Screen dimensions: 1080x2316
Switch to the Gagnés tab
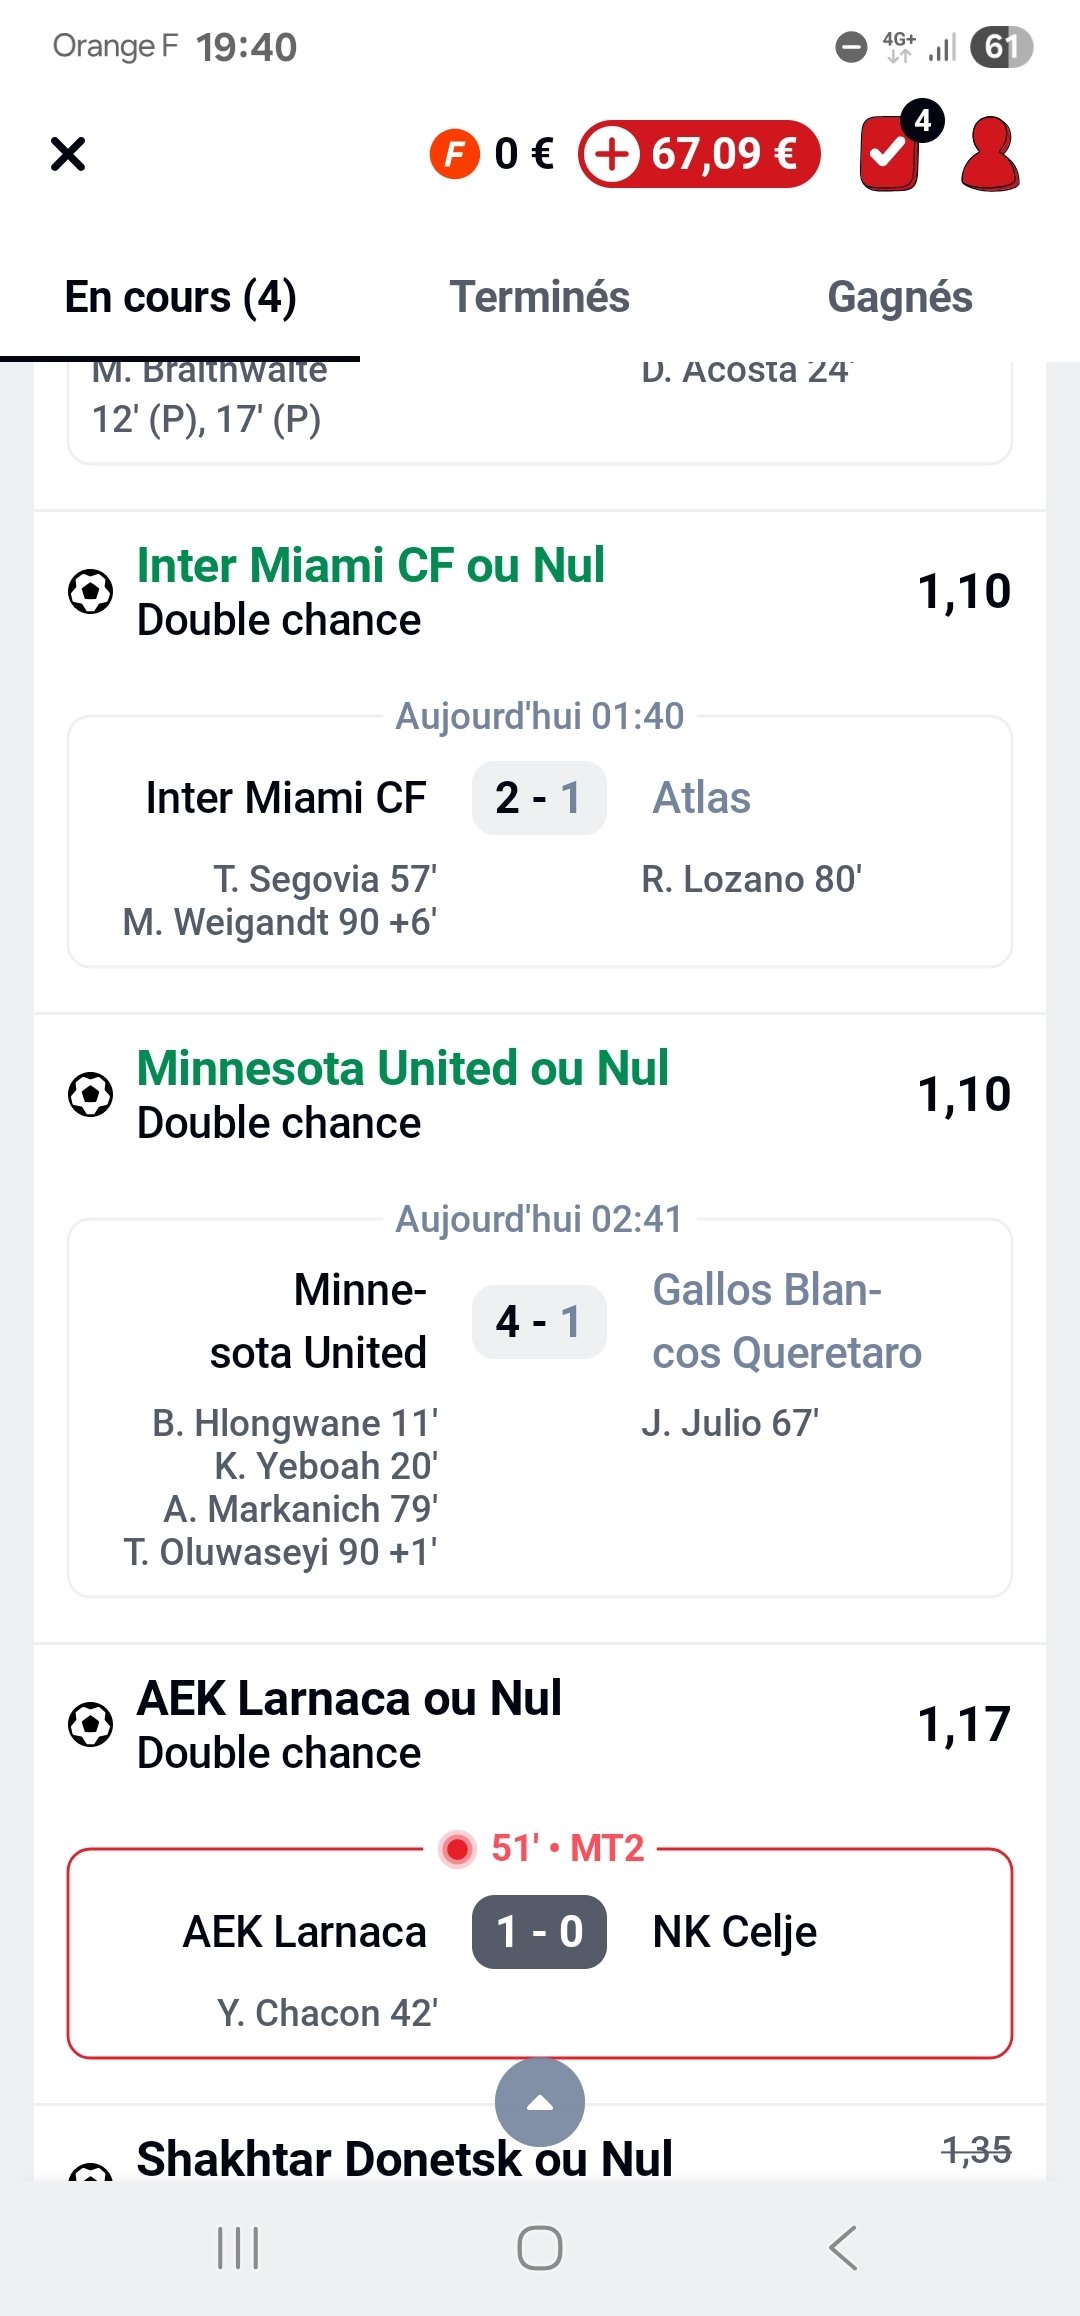(899, 297)
